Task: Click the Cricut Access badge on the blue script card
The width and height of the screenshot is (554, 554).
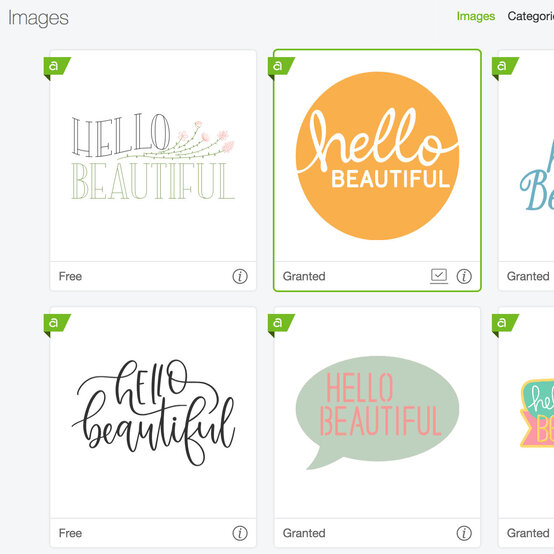Action: (505, 68)
